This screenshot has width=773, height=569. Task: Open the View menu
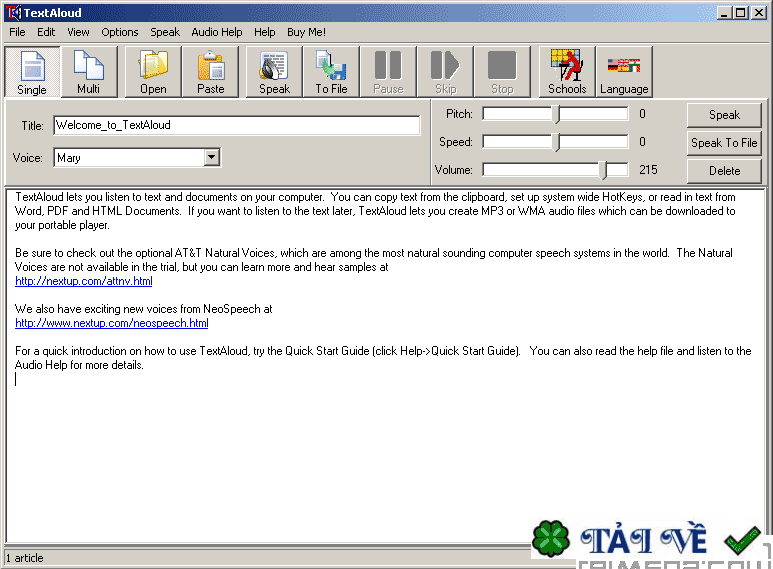pos(78,32)
